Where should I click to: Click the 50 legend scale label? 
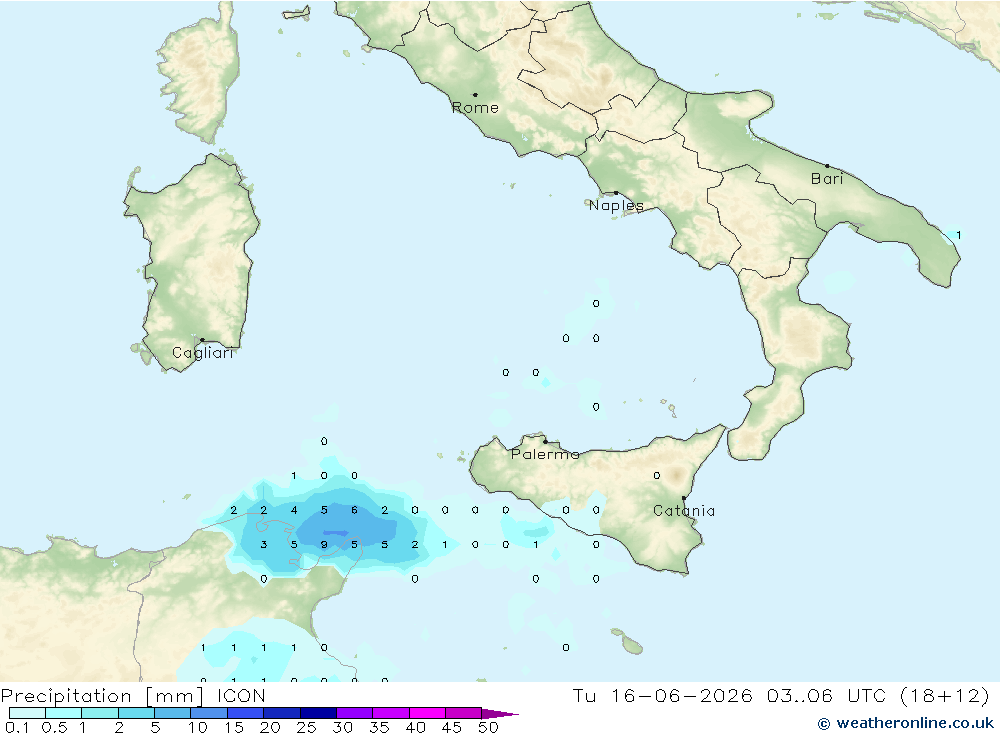tap(488, 727)
